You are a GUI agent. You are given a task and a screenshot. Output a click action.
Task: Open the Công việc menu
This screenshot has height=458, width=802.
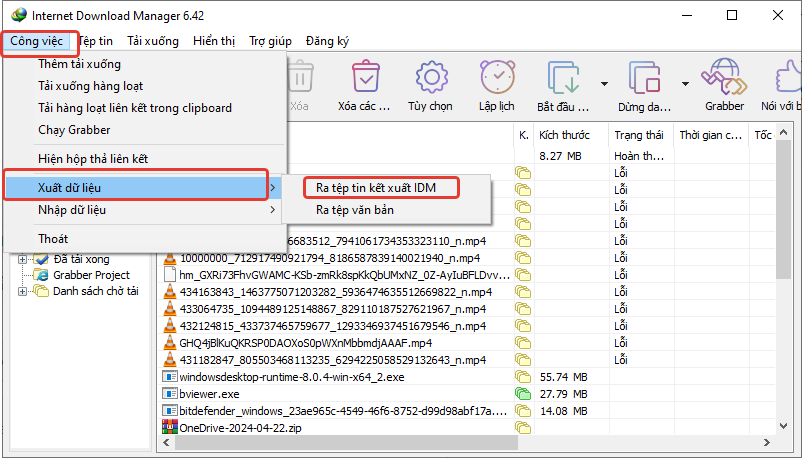coord(36,41)
